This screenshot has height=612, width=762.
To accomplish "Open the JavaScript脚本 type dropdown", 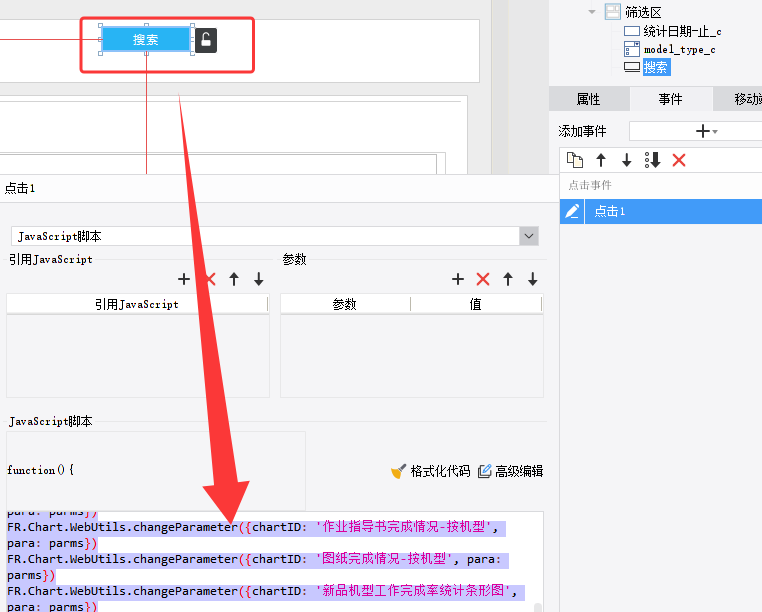I will (x=529, y=236).
